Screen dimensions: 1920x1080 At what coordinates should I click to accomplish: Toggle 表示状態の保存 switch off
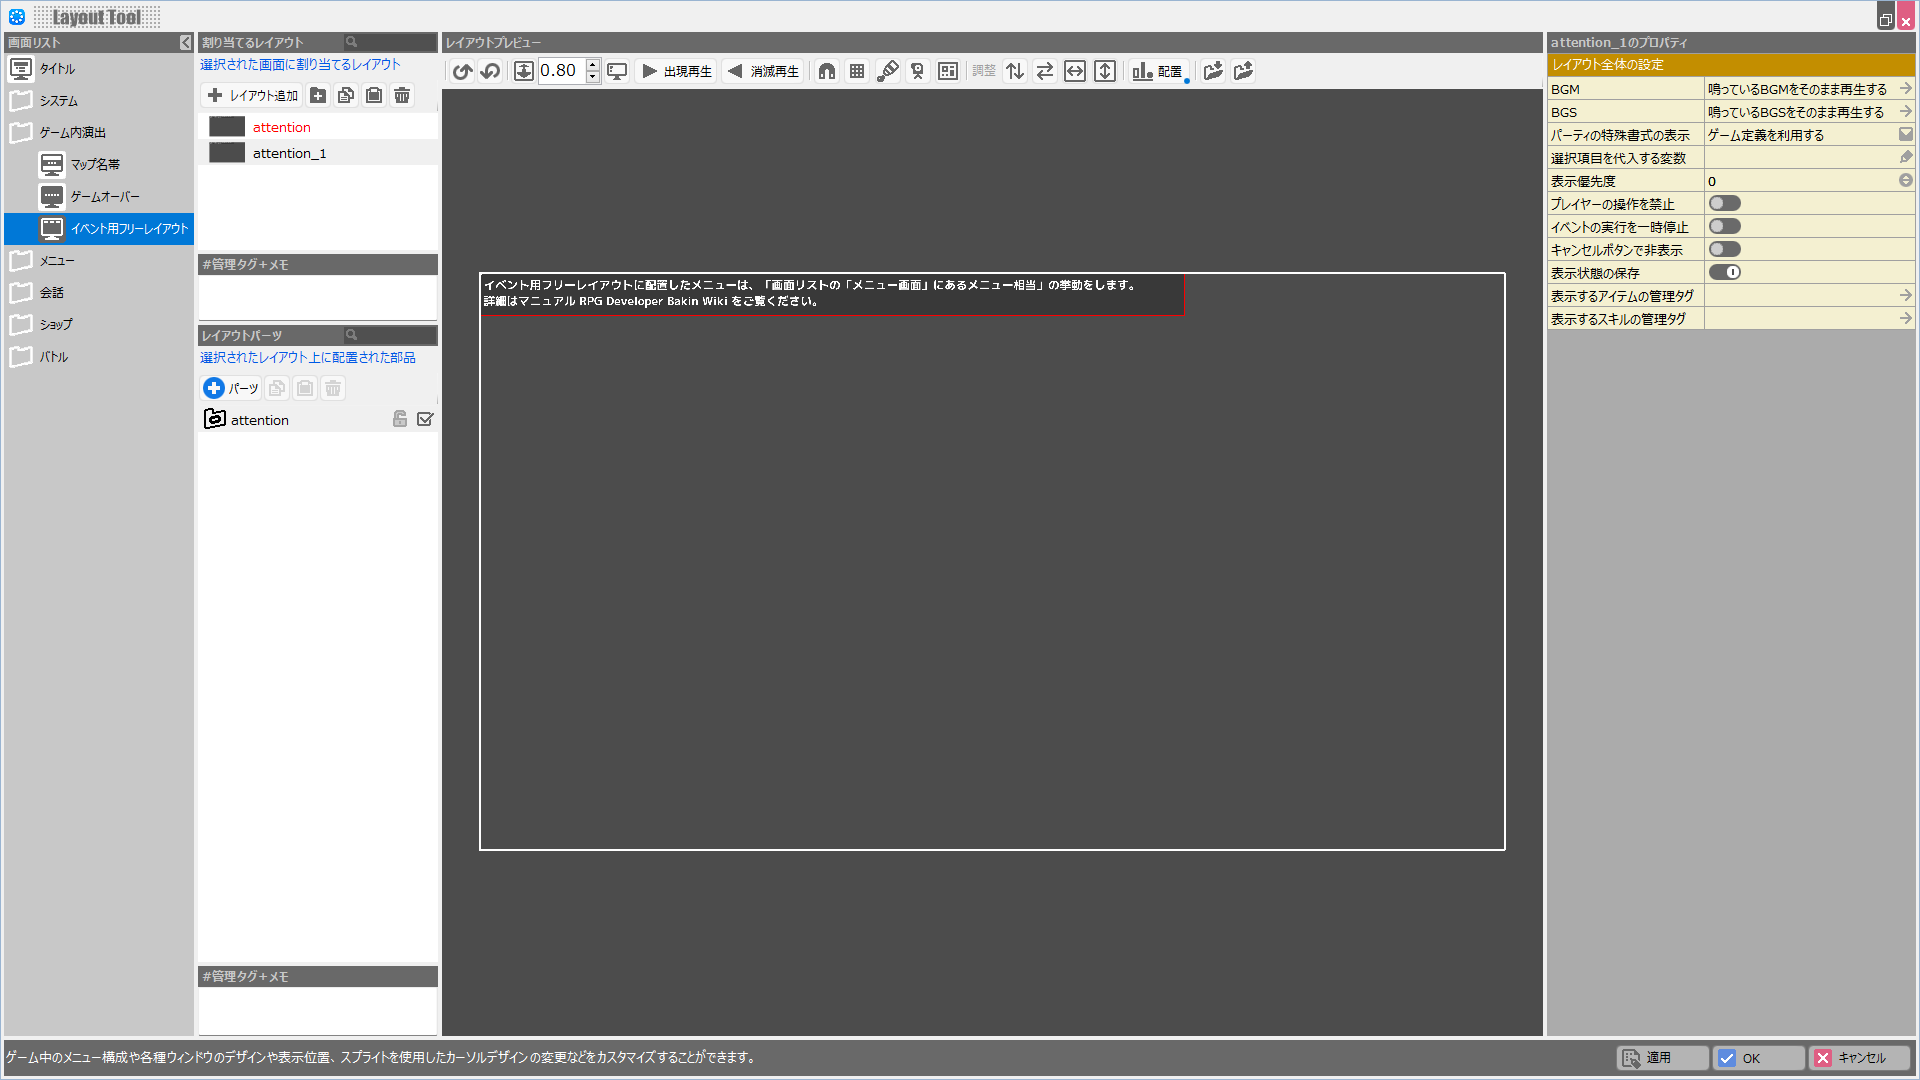1725,272
